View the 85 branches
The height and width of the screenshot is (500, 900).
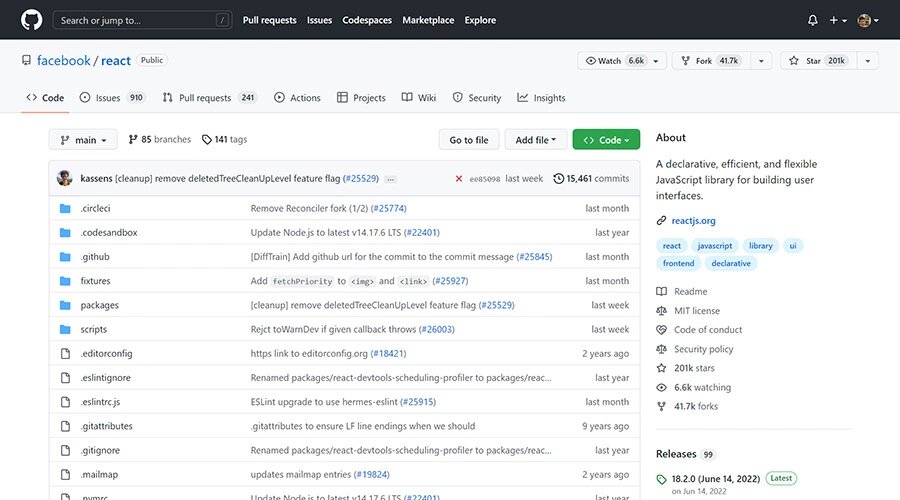tap(160, 139)
